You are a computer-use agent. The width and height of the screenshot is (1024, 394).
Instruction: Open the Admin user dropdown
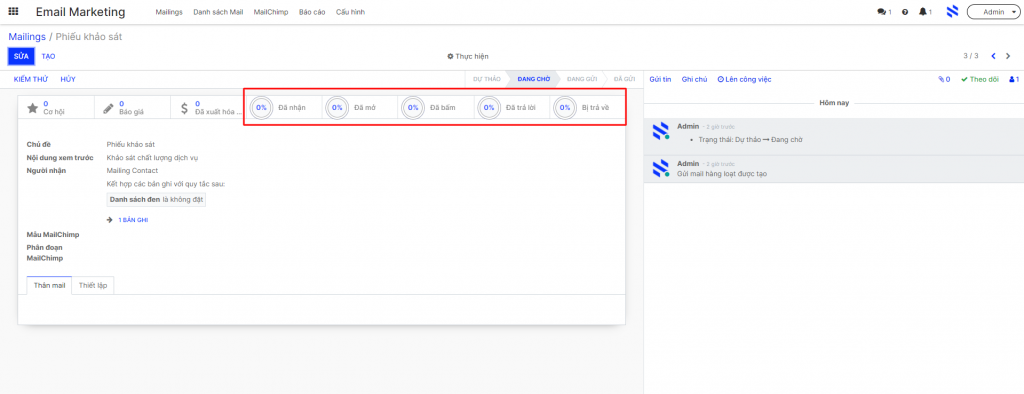point(992,12)
